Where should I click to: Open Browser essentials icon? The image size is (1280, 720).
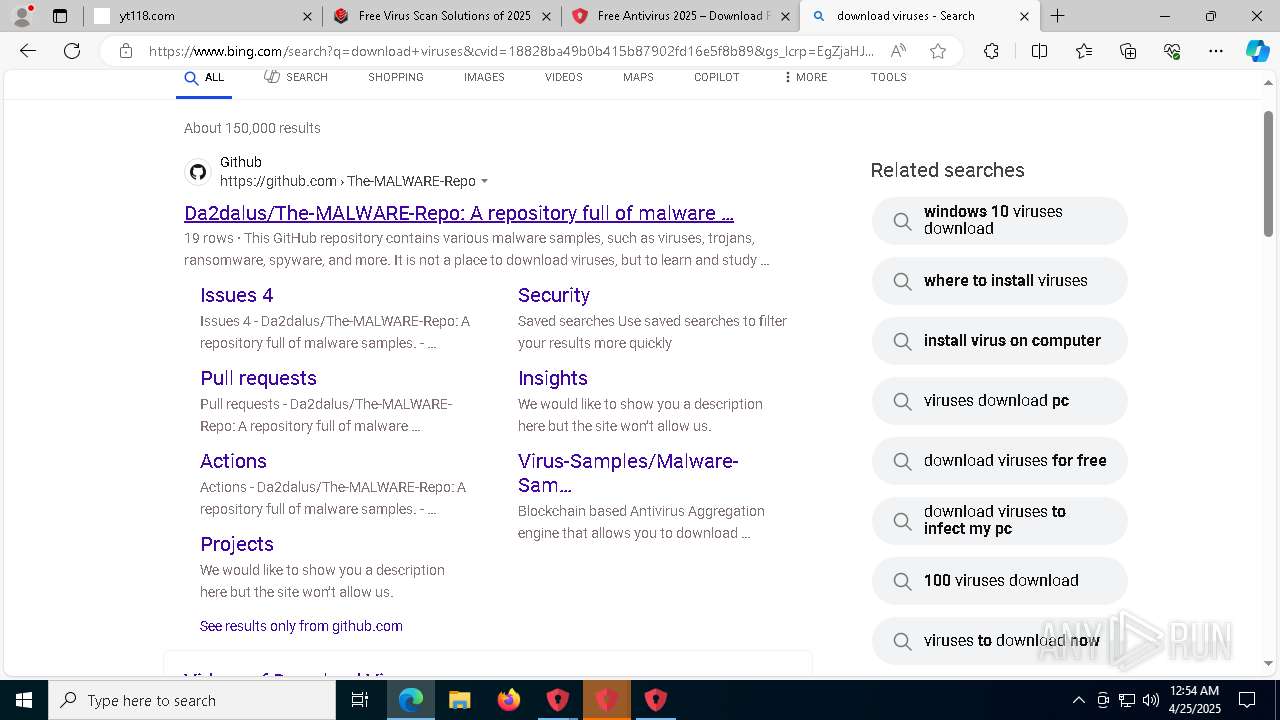(1172, 51)
